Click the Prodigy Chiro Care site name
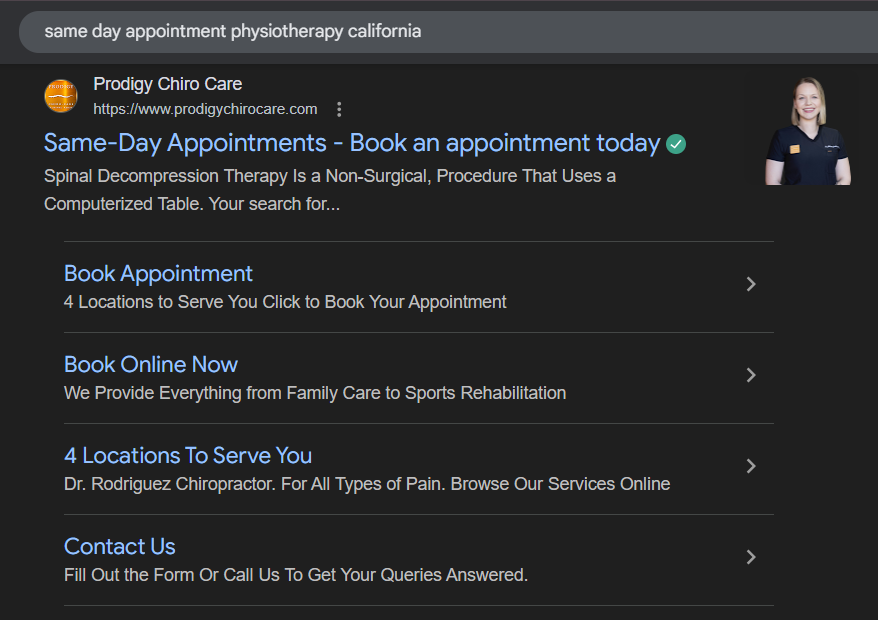Viewport: 878px width, 620px height. [167, 84]
